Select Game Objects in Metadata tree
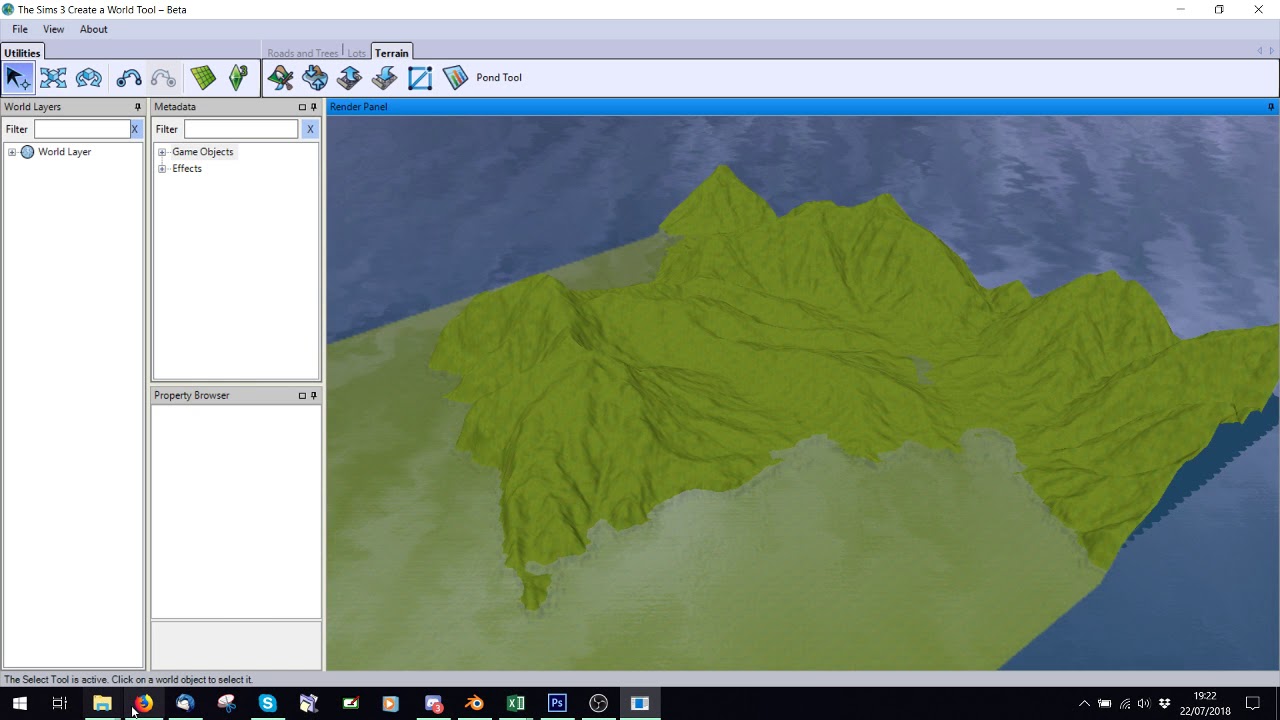Screen dimensions: 1280x720 [x=202, y=152]
